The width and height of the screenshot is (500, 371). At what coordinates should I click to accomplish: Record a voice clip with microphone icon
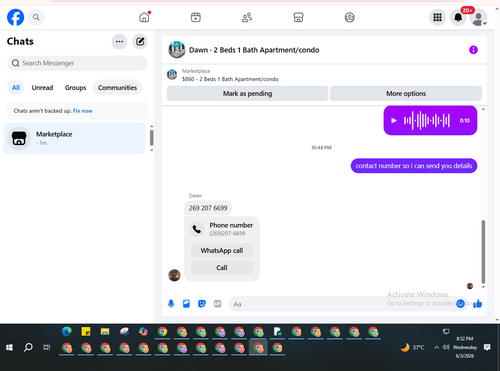click(171, 304)
